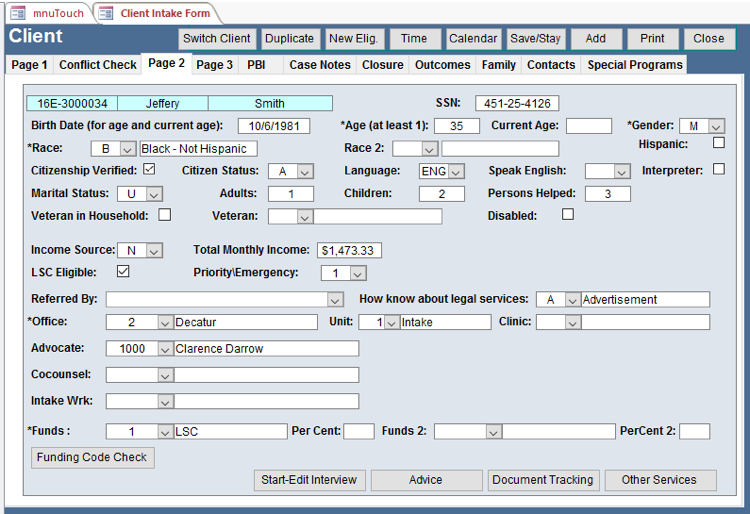Toggle the Citizenship Verified checkbox

[x=149, y=170]
